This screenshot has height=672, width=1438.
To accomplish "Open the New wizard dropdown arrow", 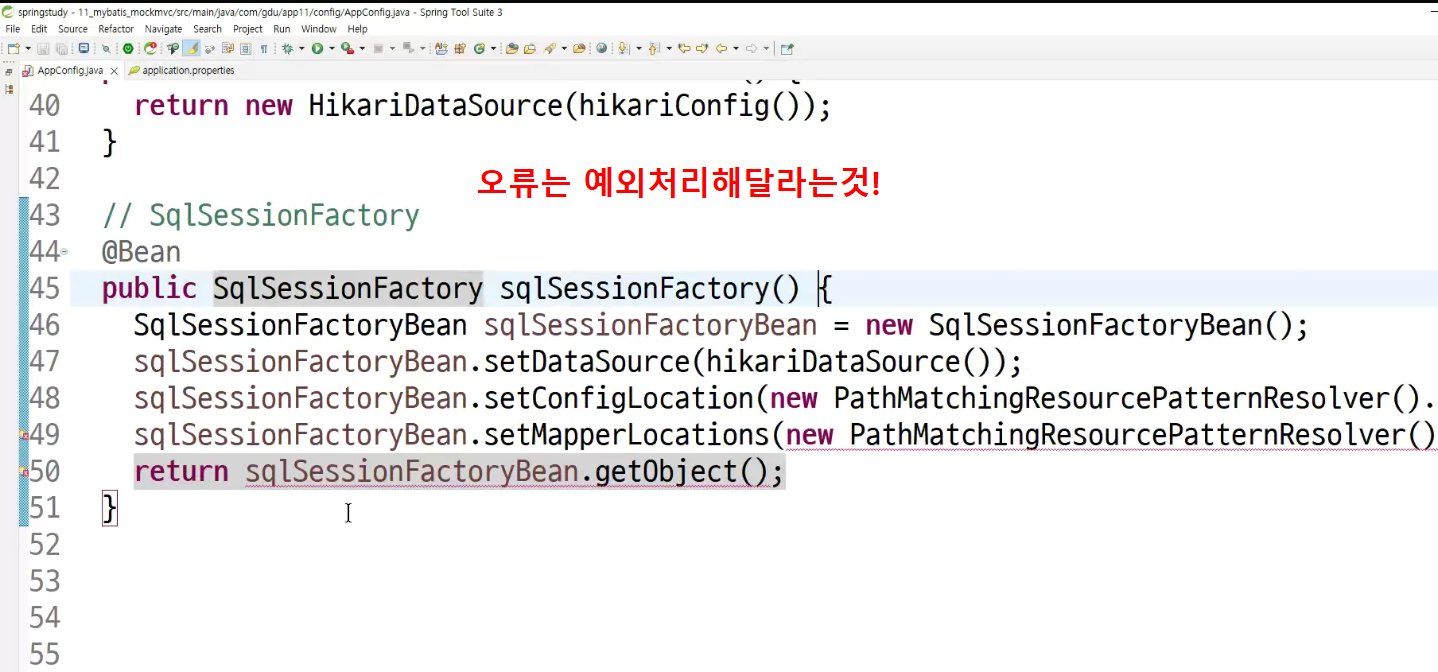I will coord(28,48).
